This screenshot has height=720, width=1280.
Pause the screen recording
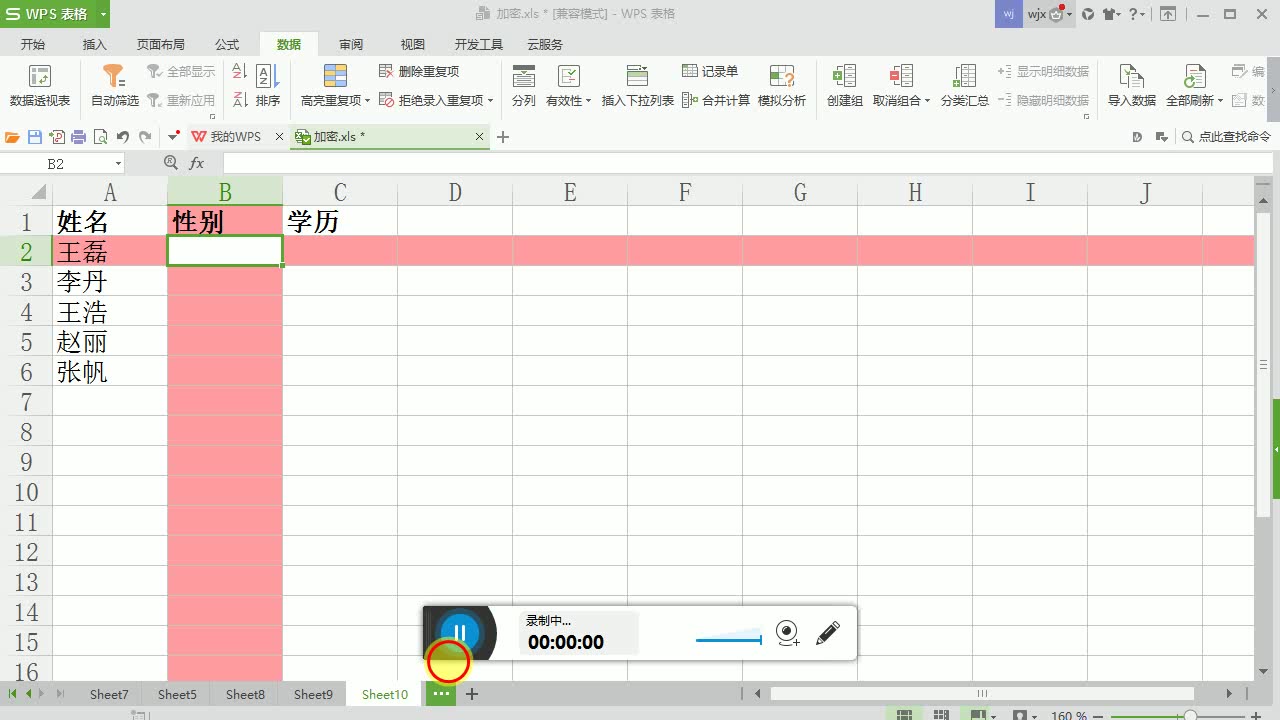pyautogui.click(x=460, y=633)
